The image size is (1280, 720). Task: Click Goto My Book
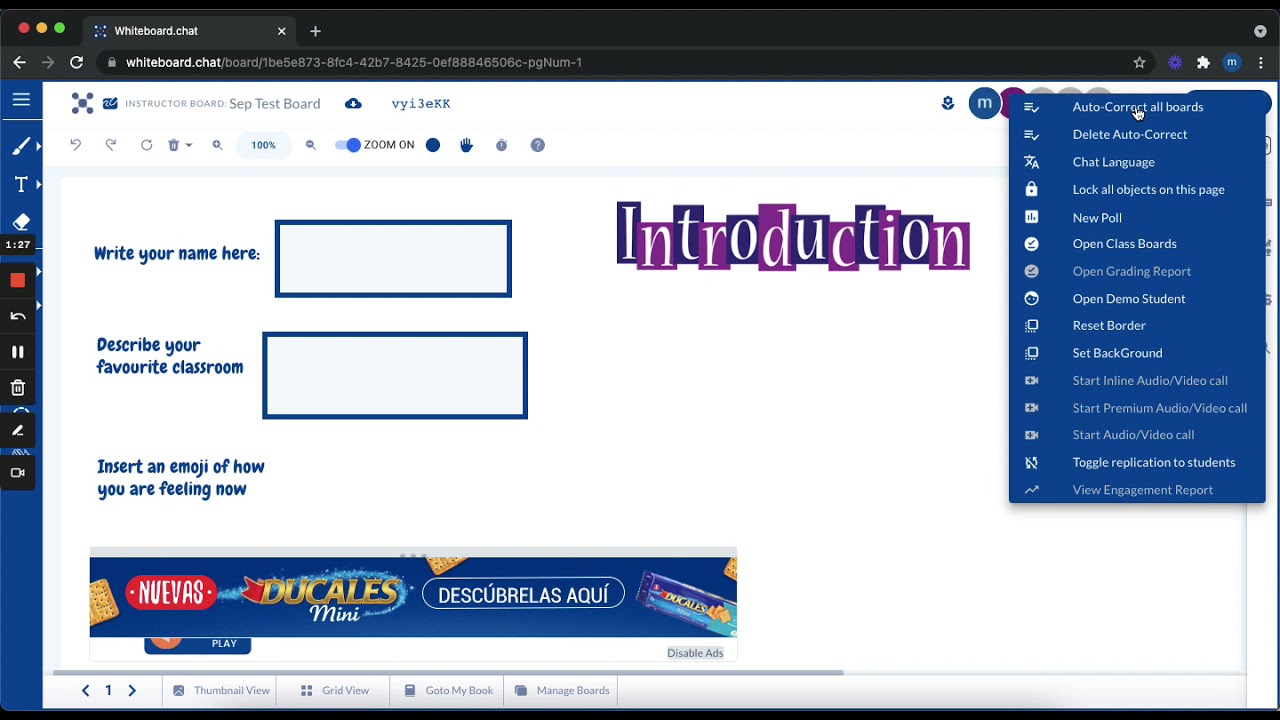coord(449,690)
